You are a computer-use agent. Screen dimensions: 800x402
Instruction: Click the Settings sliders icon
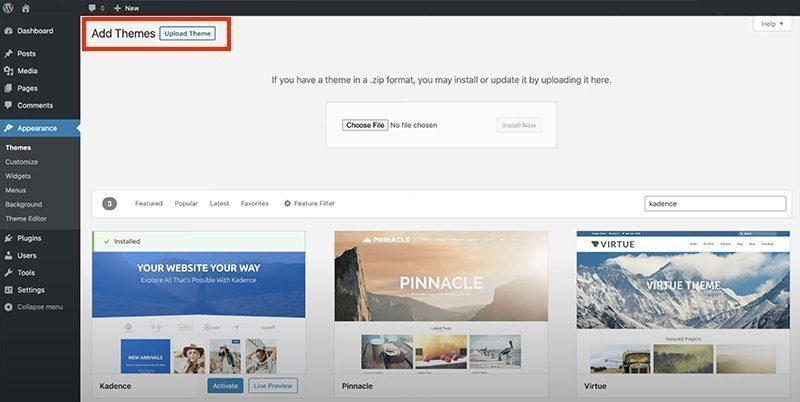(8, 290)
